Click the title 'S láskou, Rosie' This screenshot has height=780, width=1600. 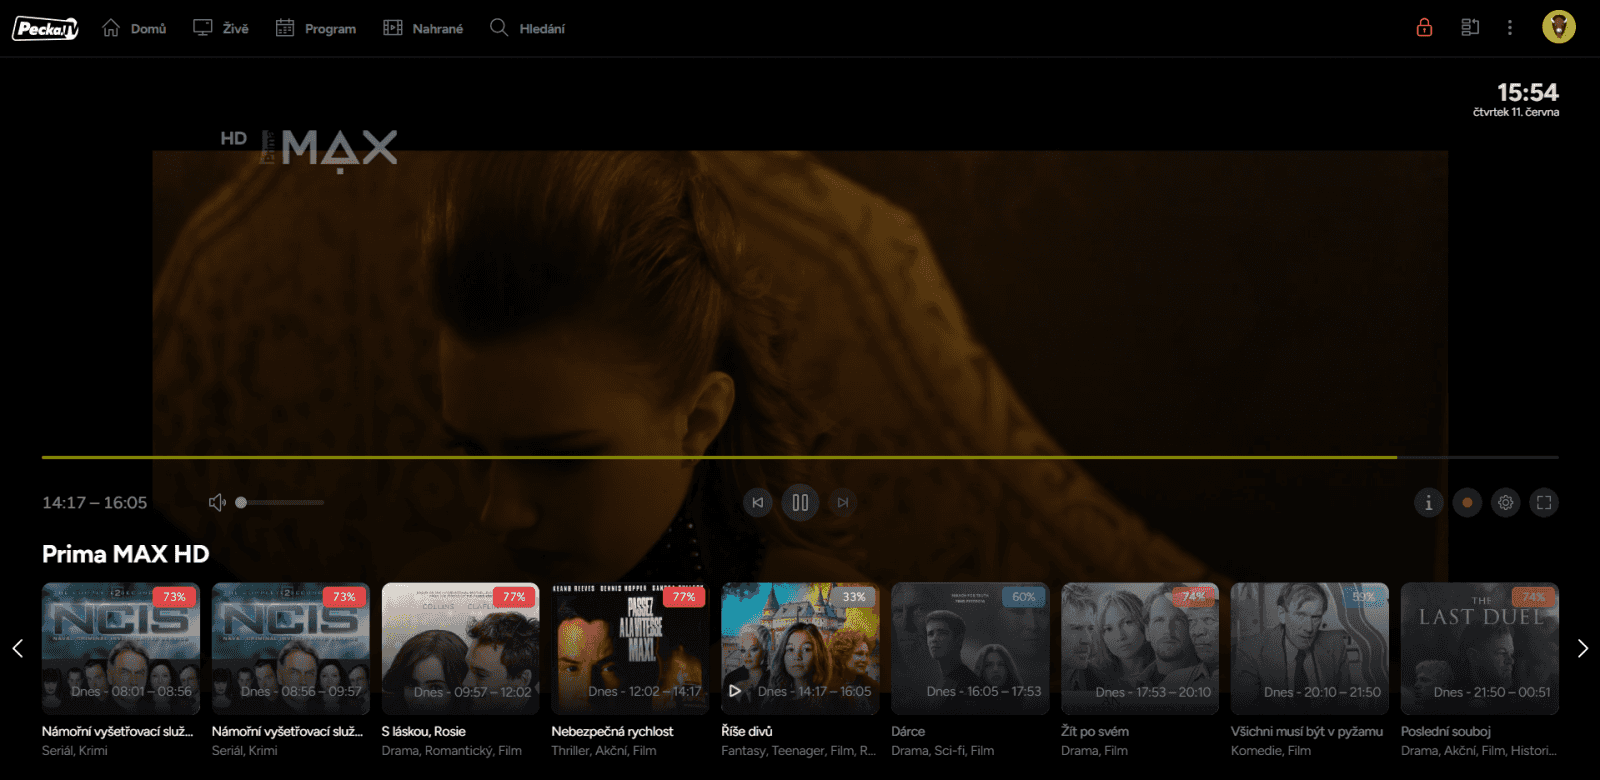click(424, 731)
